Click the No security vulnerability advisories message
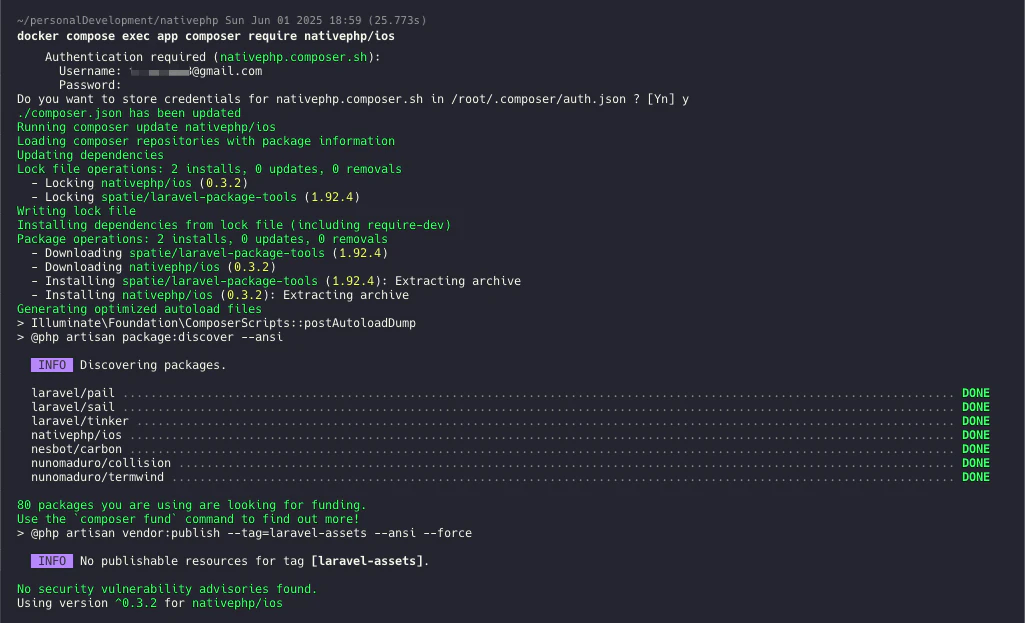 point(167,590)
